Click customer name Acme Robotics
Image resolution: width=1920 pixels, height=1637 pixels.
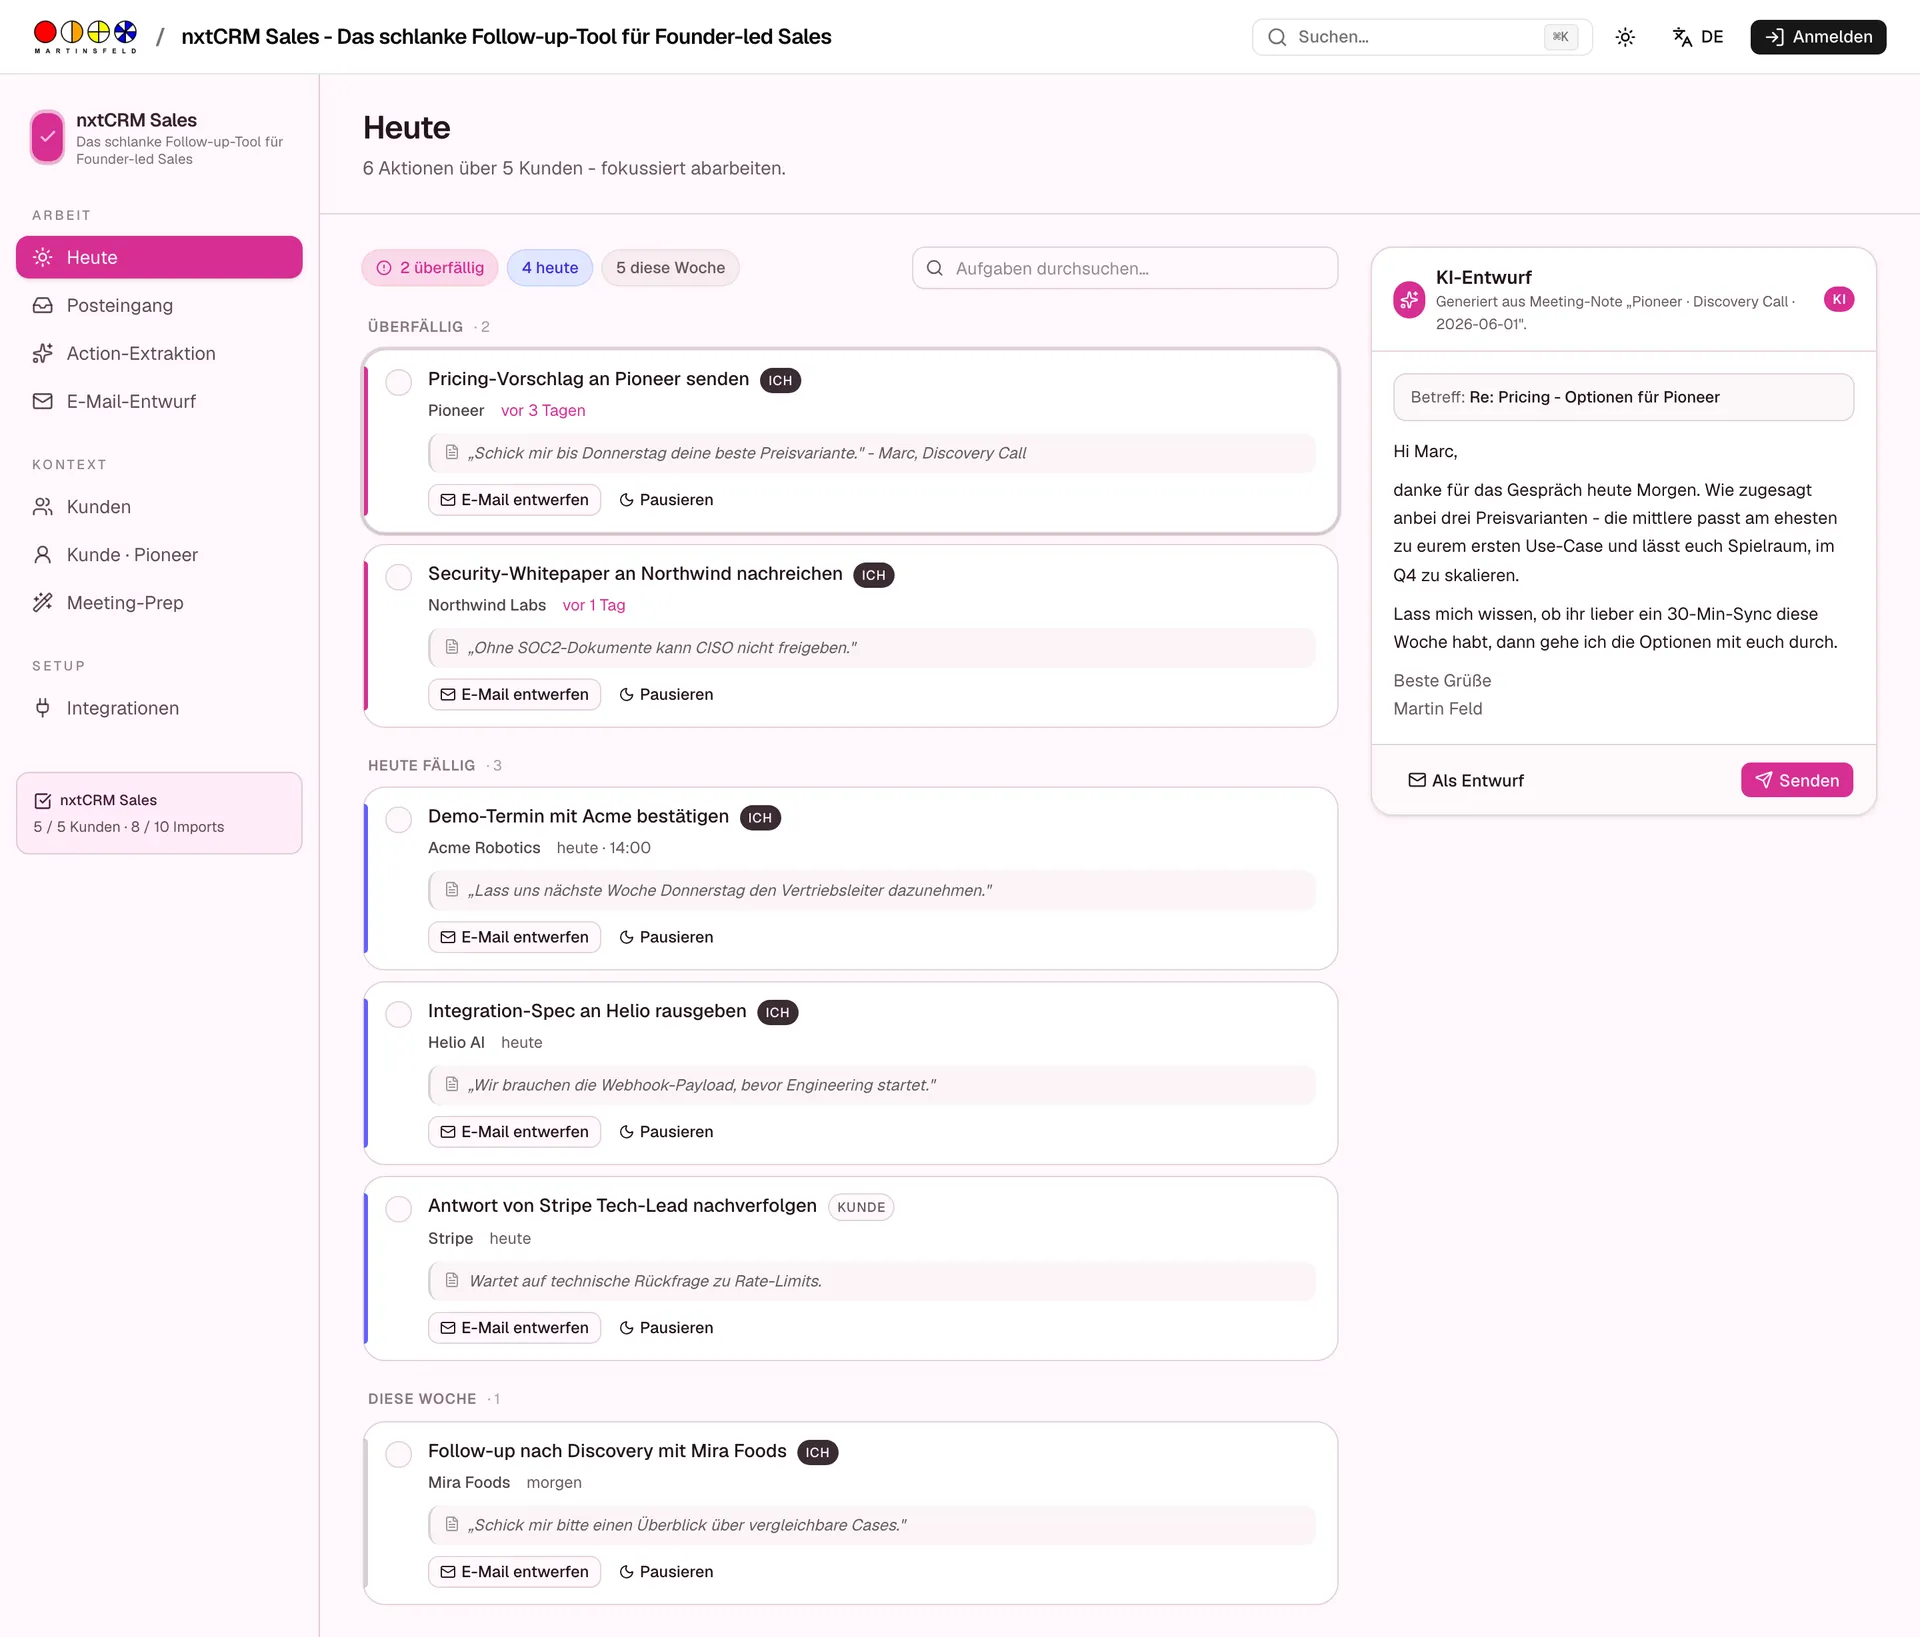[x=484, y=848]
